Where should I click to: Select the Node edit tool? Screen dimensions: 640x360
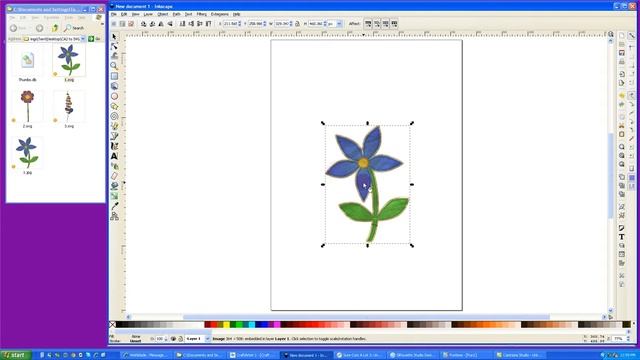[x=114, y=46]
